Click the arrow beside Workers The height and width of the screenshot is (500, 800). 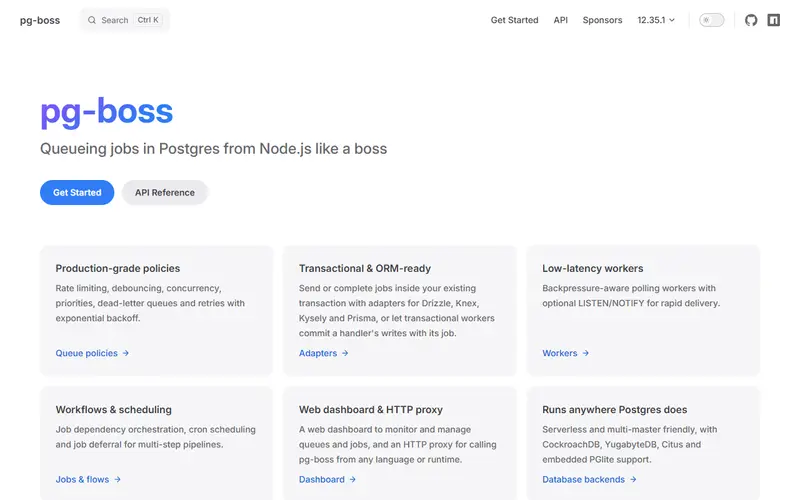[586, 353]
